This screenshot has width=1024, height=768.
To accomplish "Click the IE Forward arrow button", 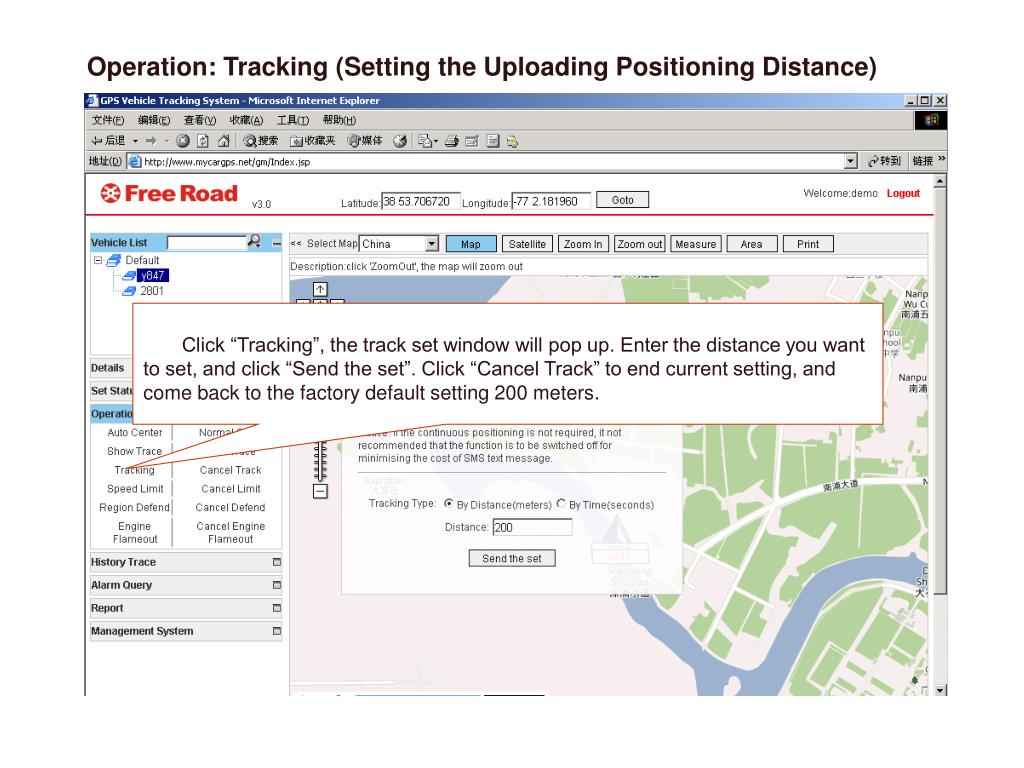I will click(152, 140).
